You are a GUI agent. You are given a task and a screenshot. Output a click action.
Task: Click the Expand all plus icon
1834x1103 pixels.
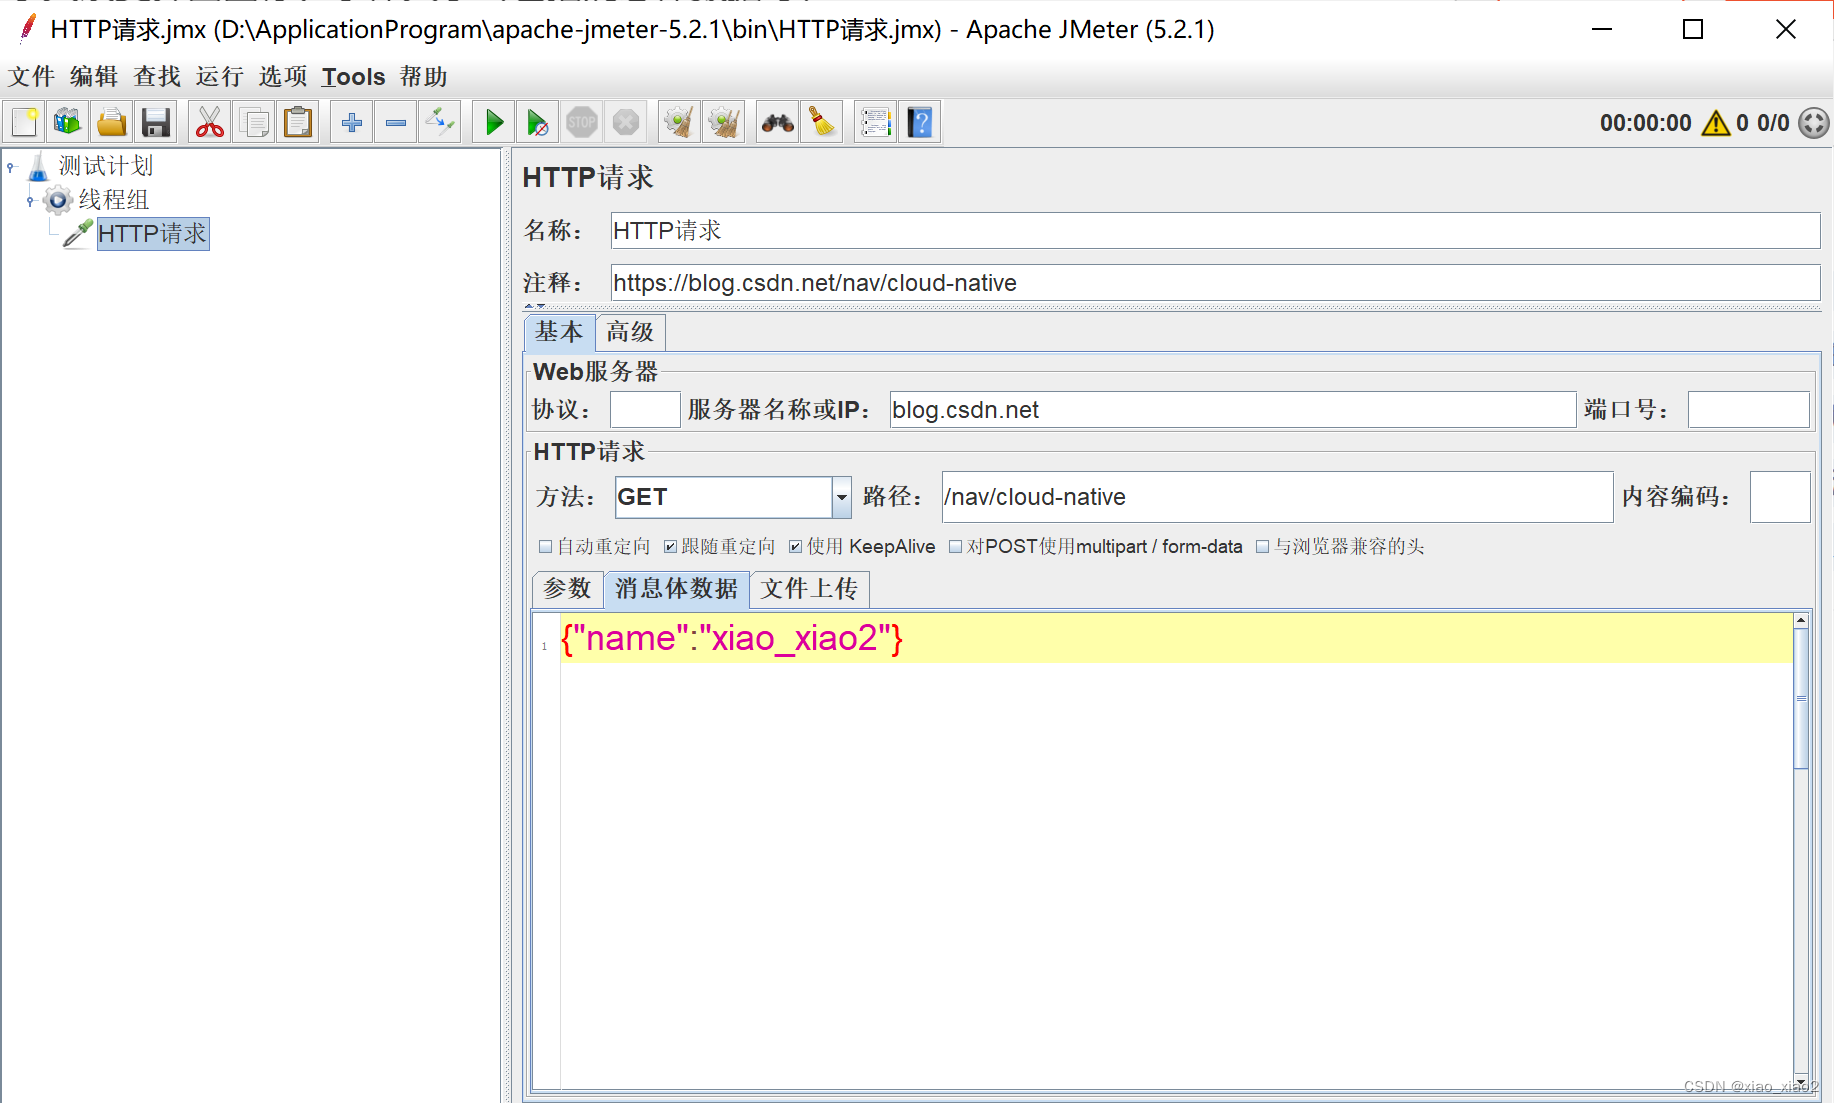click(x=352, y=123)
